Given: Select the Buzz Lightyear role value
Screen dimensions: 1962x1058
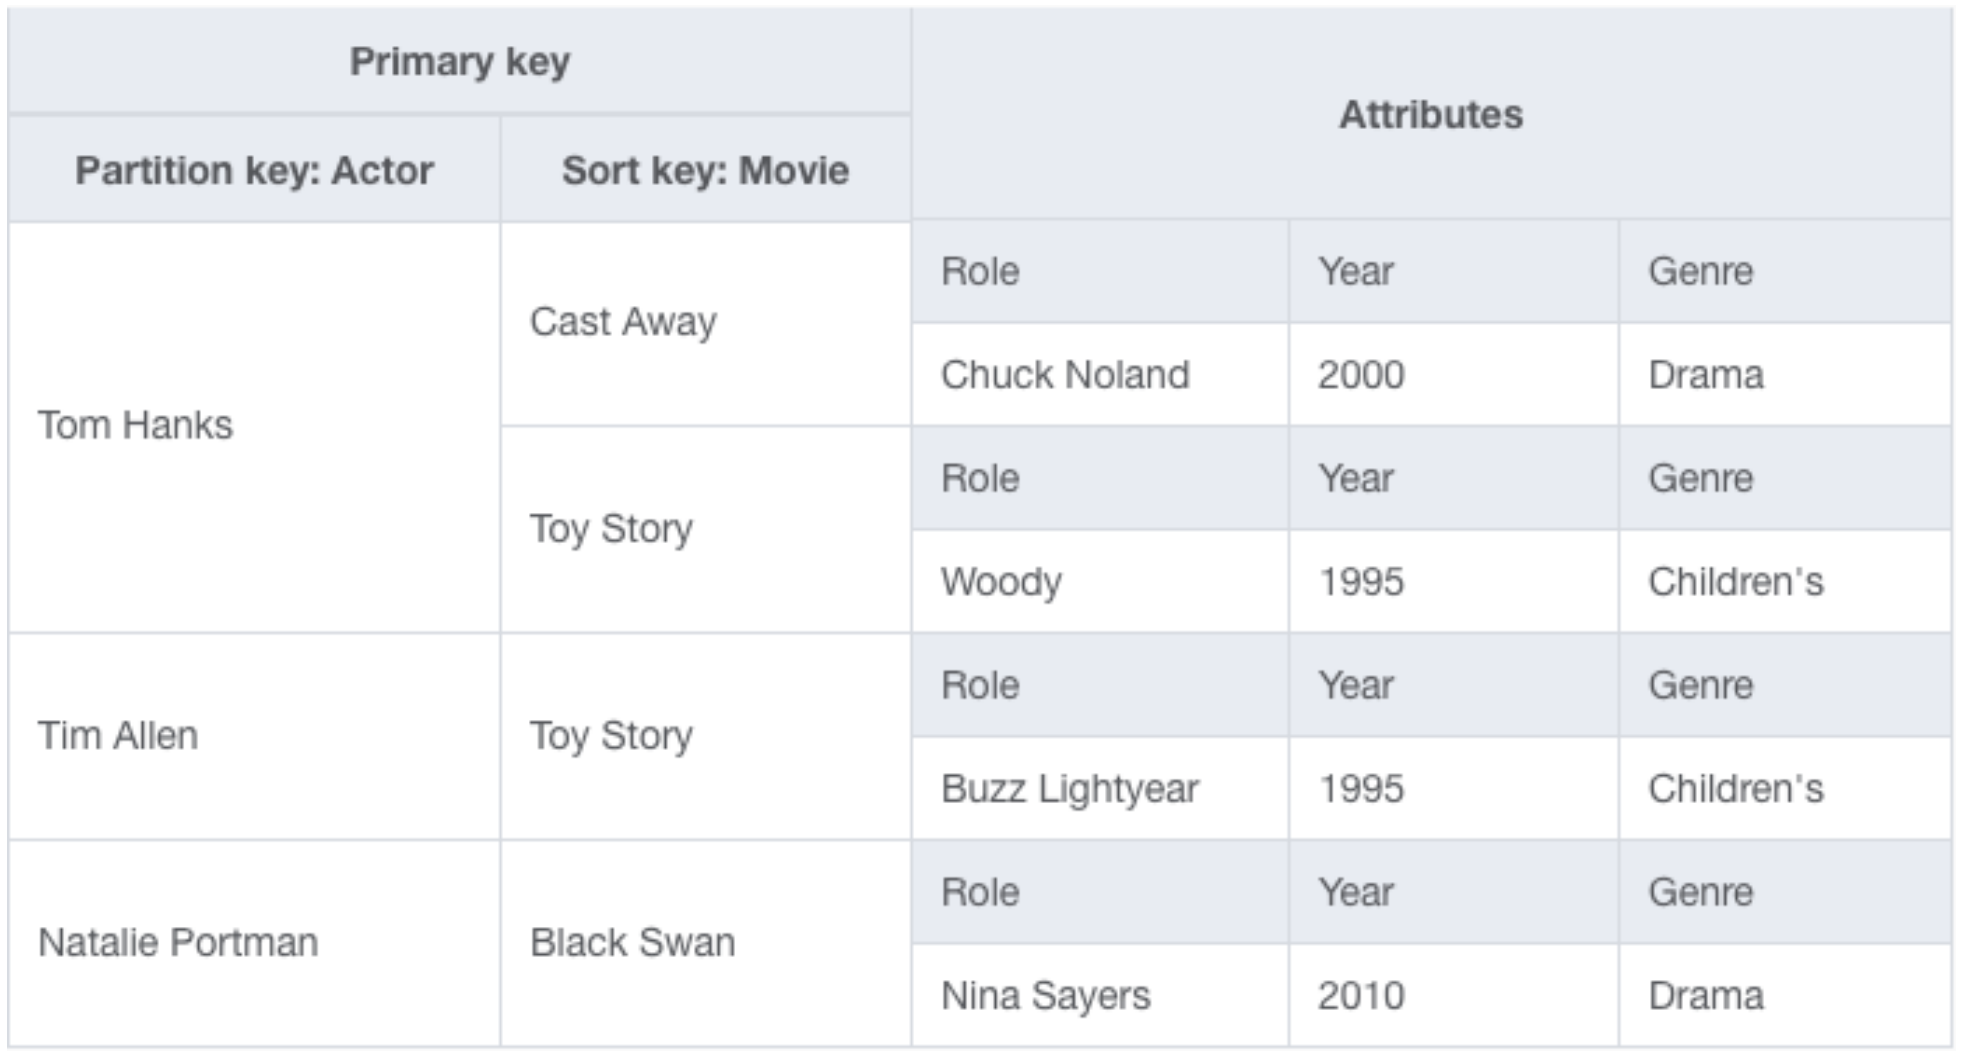Looking at the screenshot, I should coord(1100,788).
